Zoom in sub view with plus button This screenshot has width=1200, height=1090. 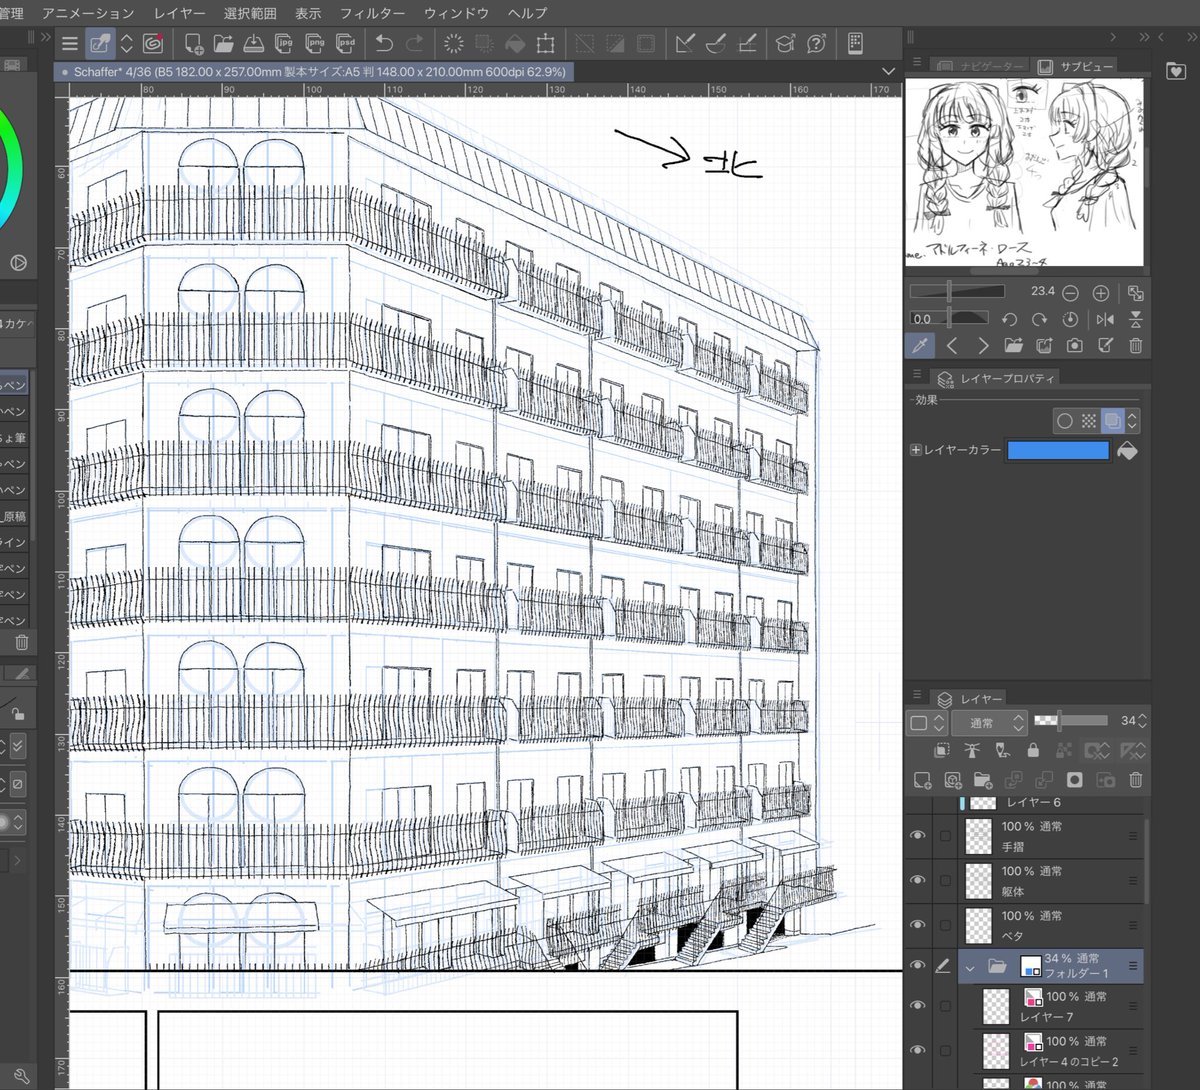pyautogui.click(x=1101, y=293)
